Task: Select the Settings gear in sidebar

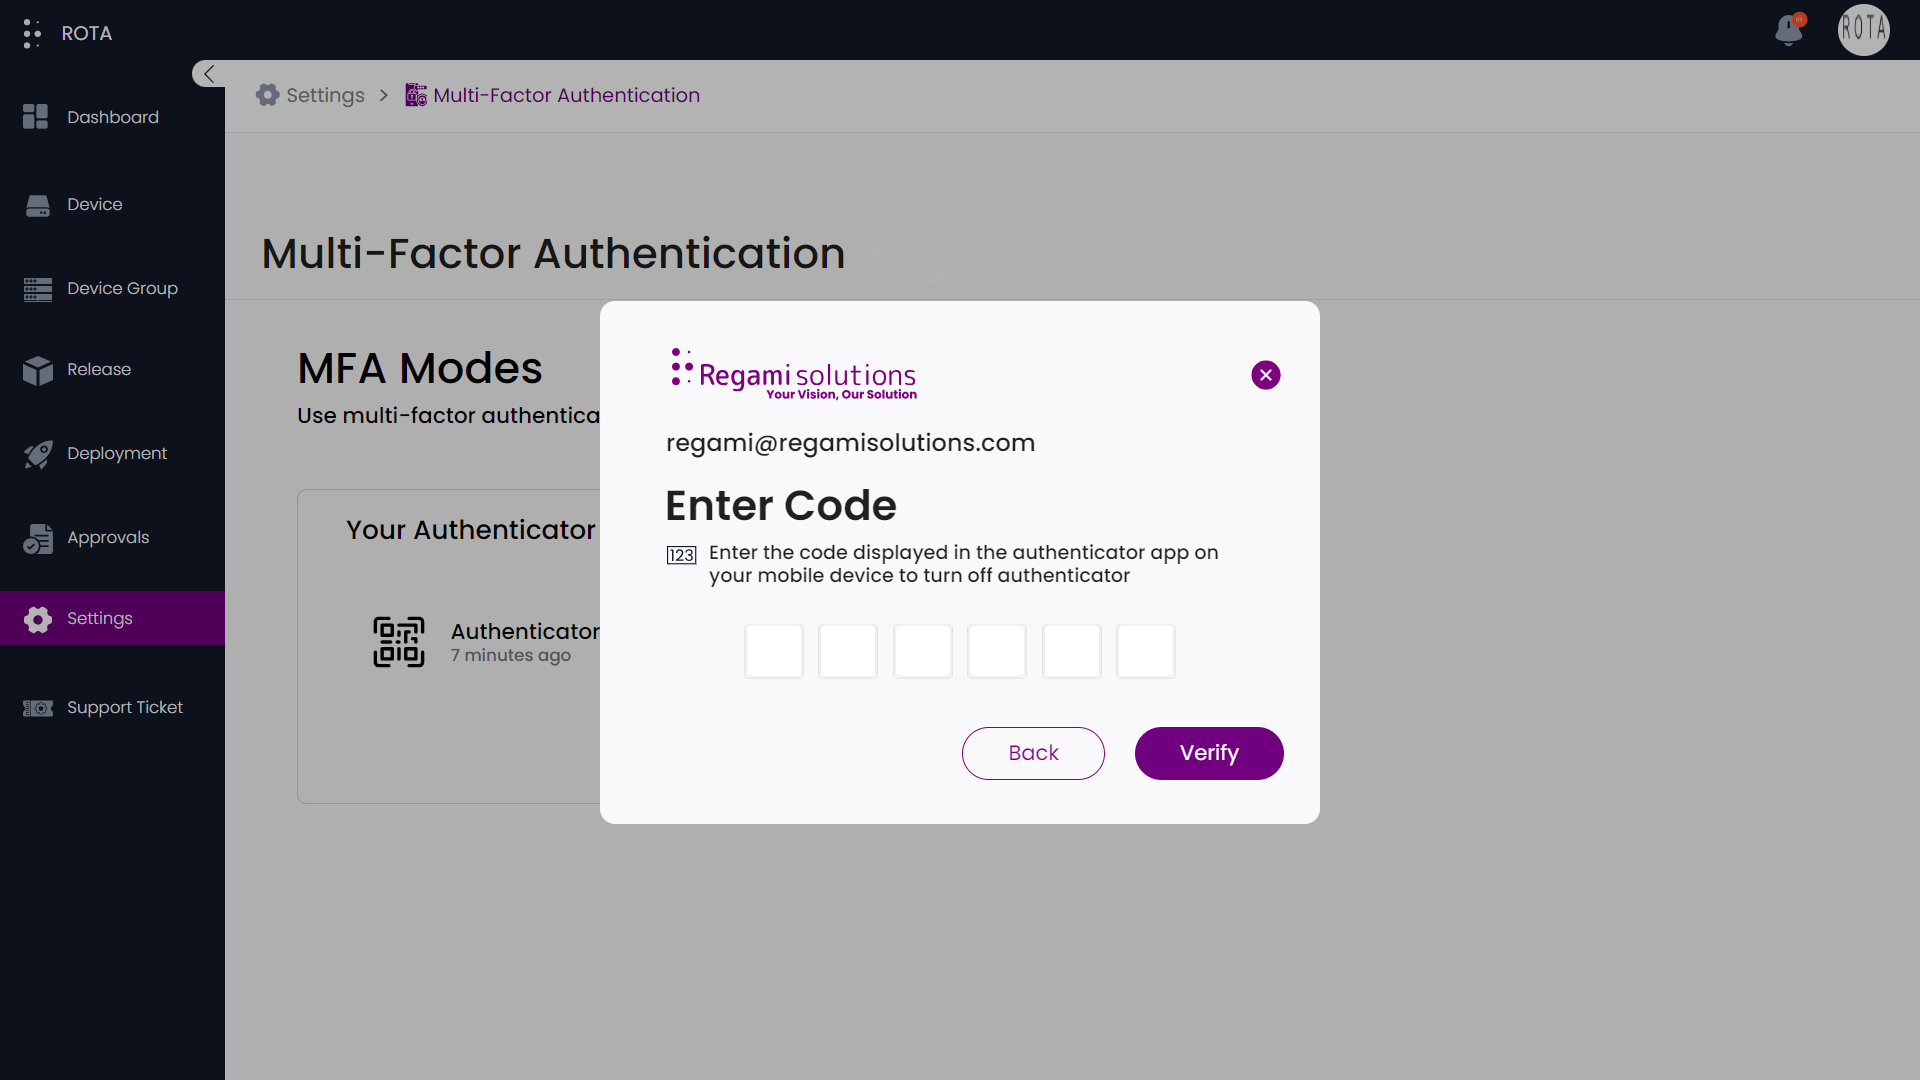Action: coord(38,619)
